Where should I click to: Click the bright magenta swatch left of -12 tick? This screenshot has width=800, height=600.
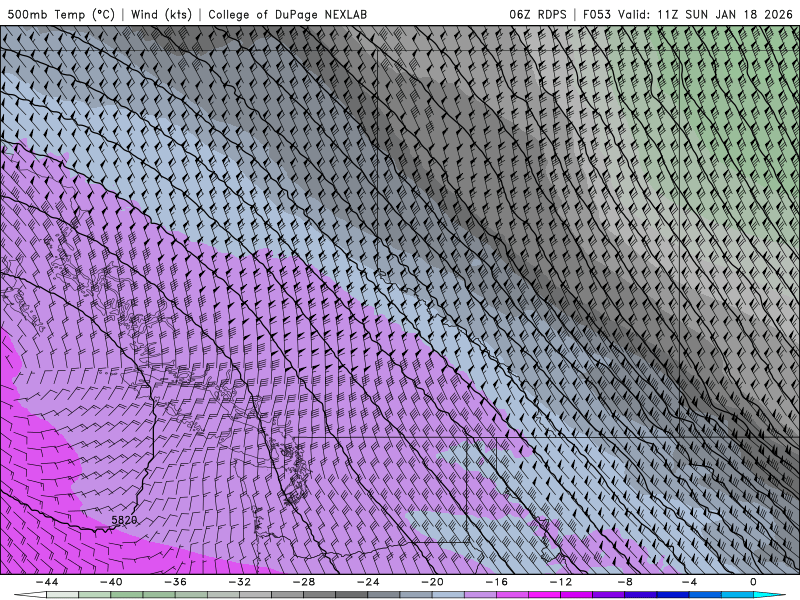[544, 595]
